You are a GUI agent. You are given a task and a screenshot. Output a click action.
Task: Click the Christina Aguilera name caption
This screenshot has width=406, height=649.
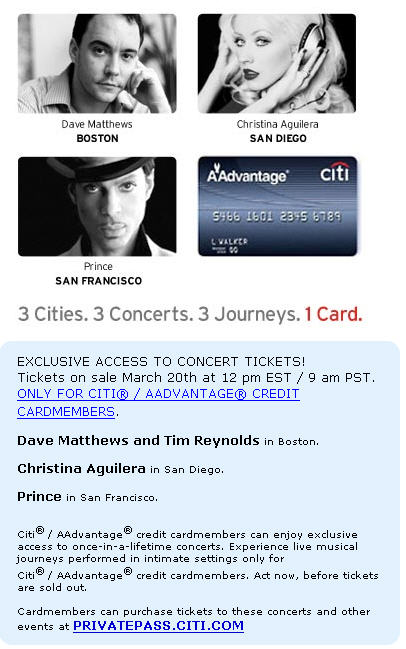click(277, 124)
